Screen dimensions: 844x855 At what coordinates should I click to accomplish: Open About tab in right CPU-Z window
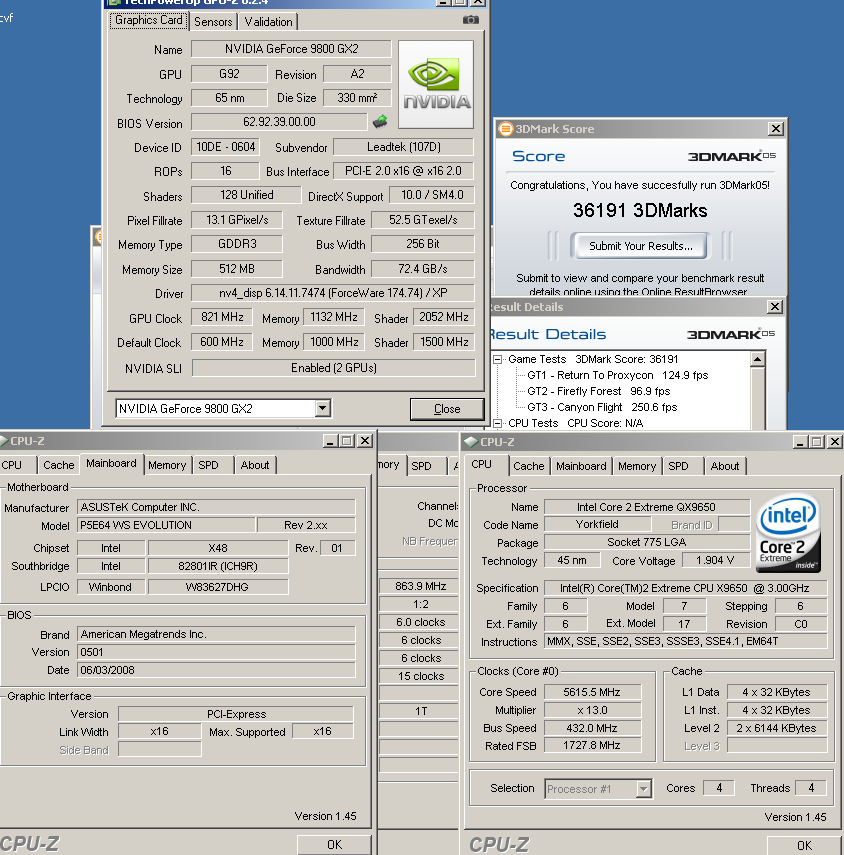tap(725, 466)
